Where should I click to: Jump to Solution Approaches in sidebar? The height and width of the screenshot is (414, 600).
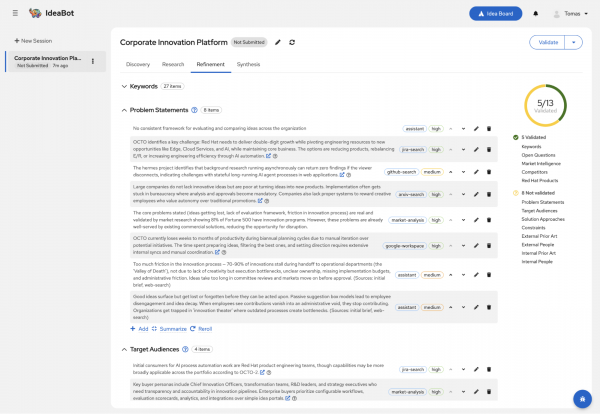[543, 219]
